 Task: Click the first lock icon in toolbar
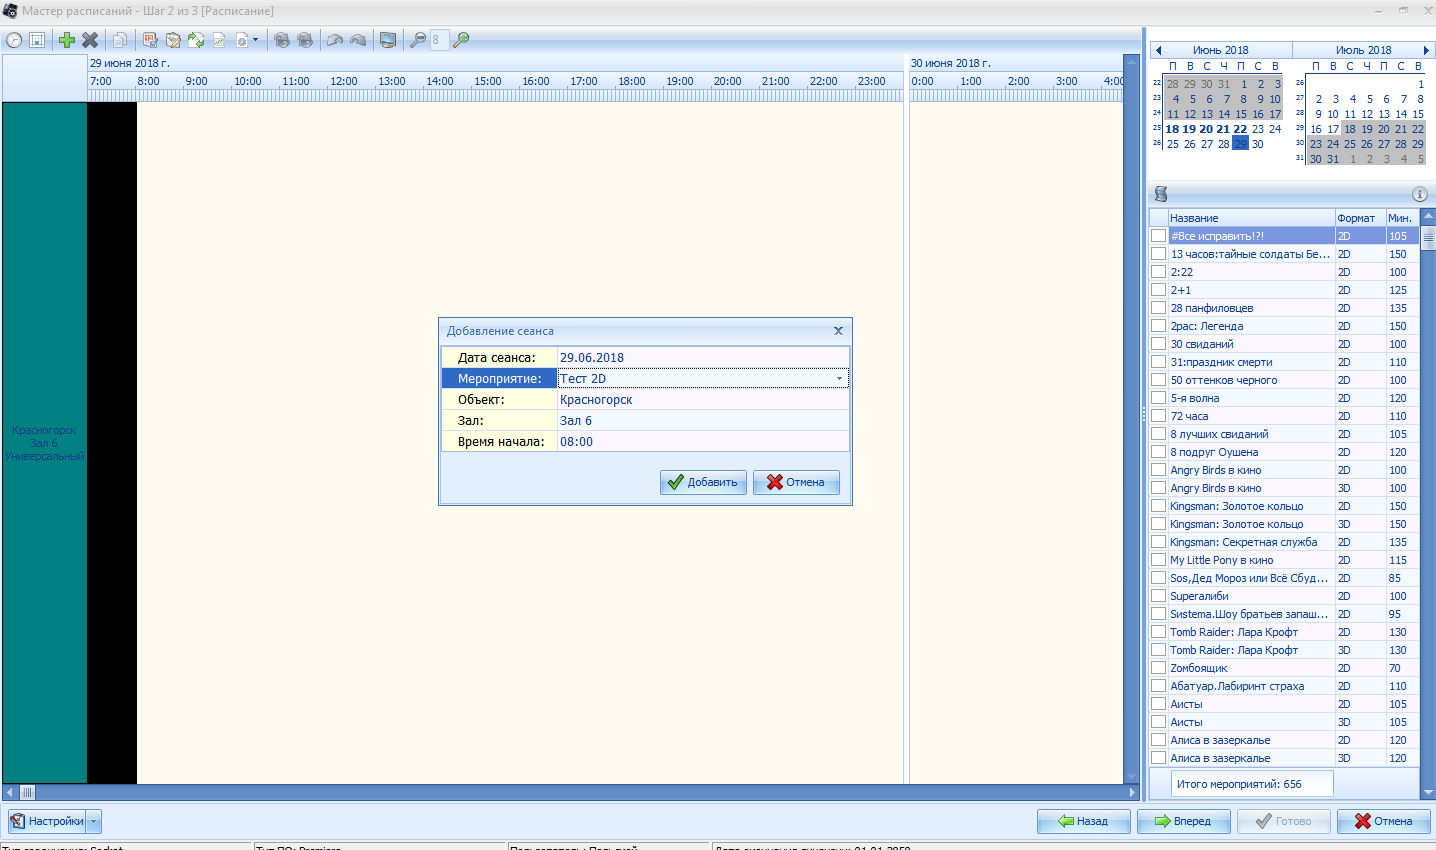[x=282, y=40]
